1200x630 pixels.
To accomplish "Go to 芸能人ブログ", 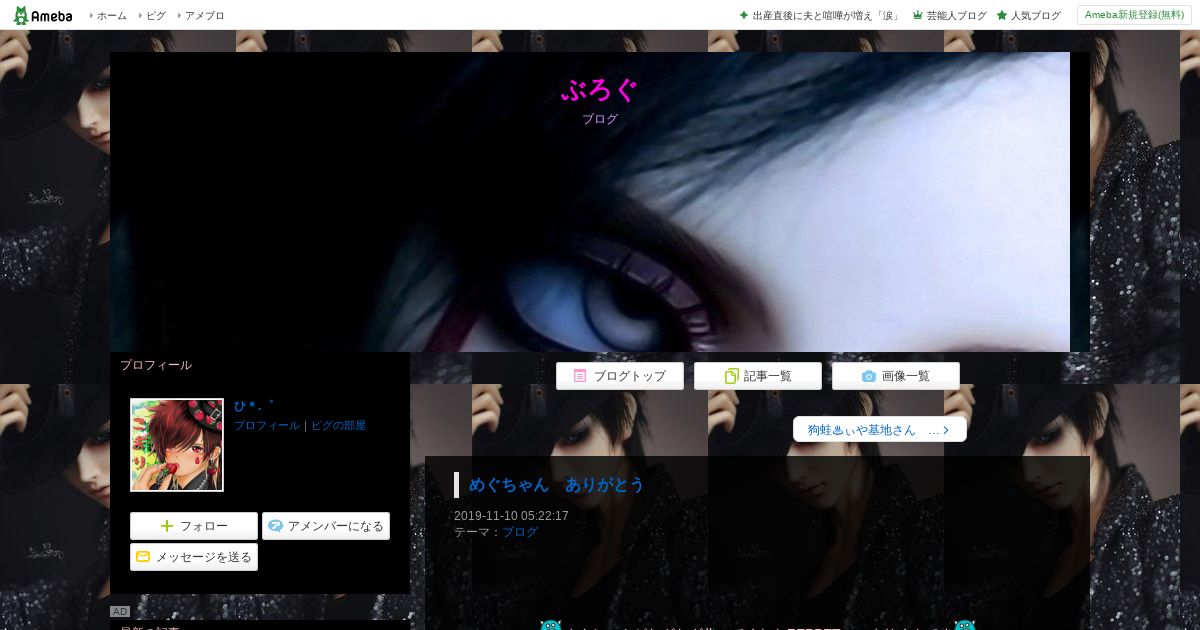I will pos(956,16).
